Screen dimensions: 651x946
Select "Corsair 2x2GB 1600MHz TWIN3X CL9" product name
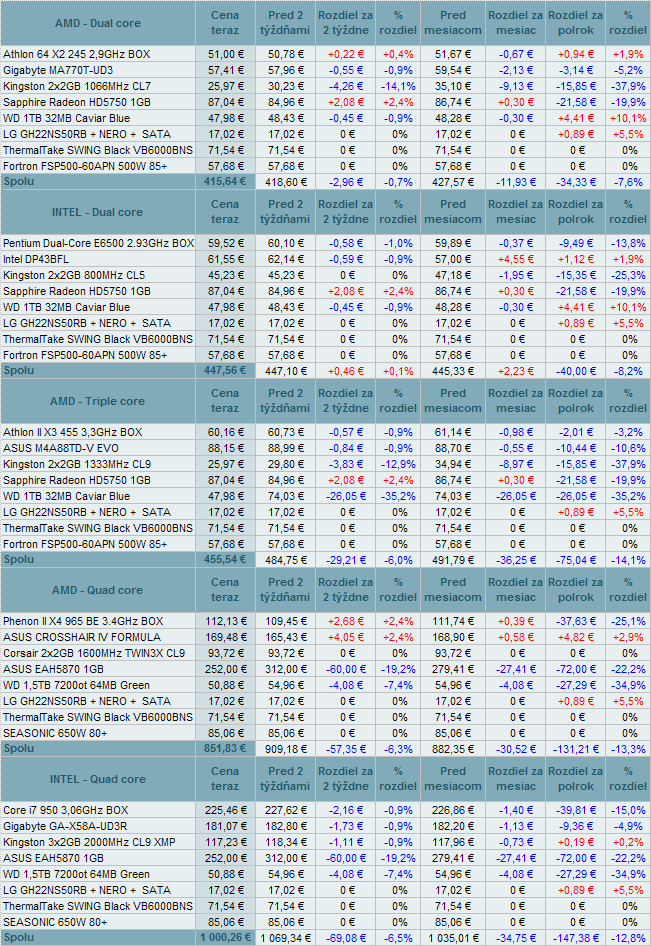(94, 653)
